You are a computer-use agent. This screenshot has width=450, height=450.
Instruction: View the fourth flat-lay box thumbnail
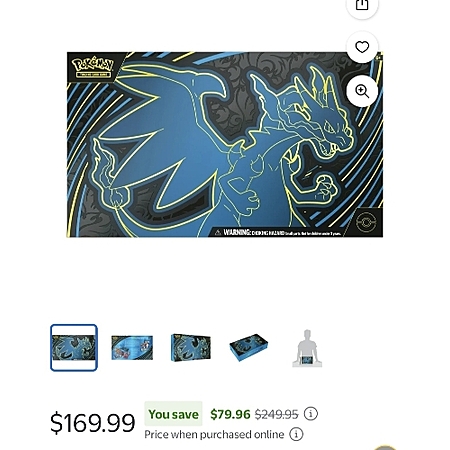tap(249, 348)
